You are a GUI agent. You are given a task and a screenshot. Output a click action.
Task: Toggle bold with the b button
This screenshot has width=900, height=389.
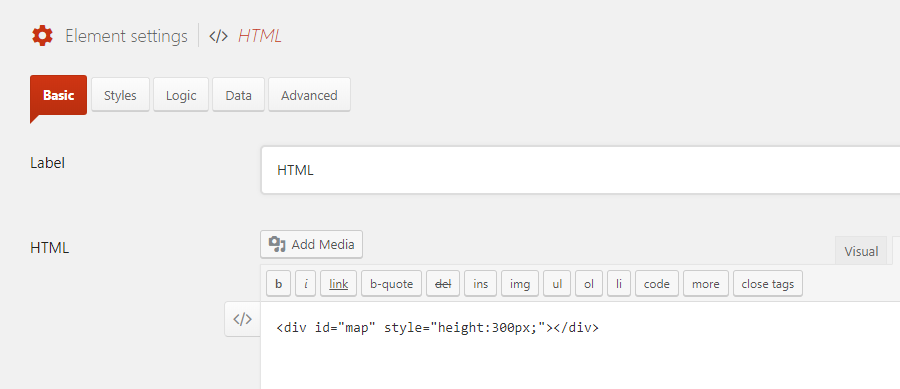pos(279,283)
